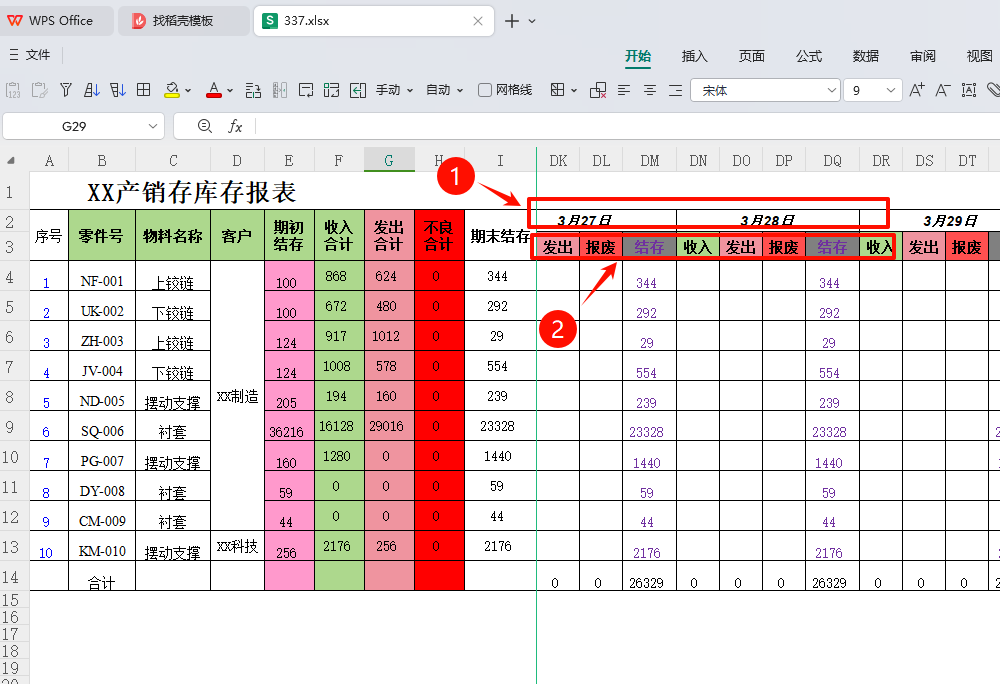Screen dimensions: 1000x684
Task: Open the 文件 menu
Action: [30, 55]
